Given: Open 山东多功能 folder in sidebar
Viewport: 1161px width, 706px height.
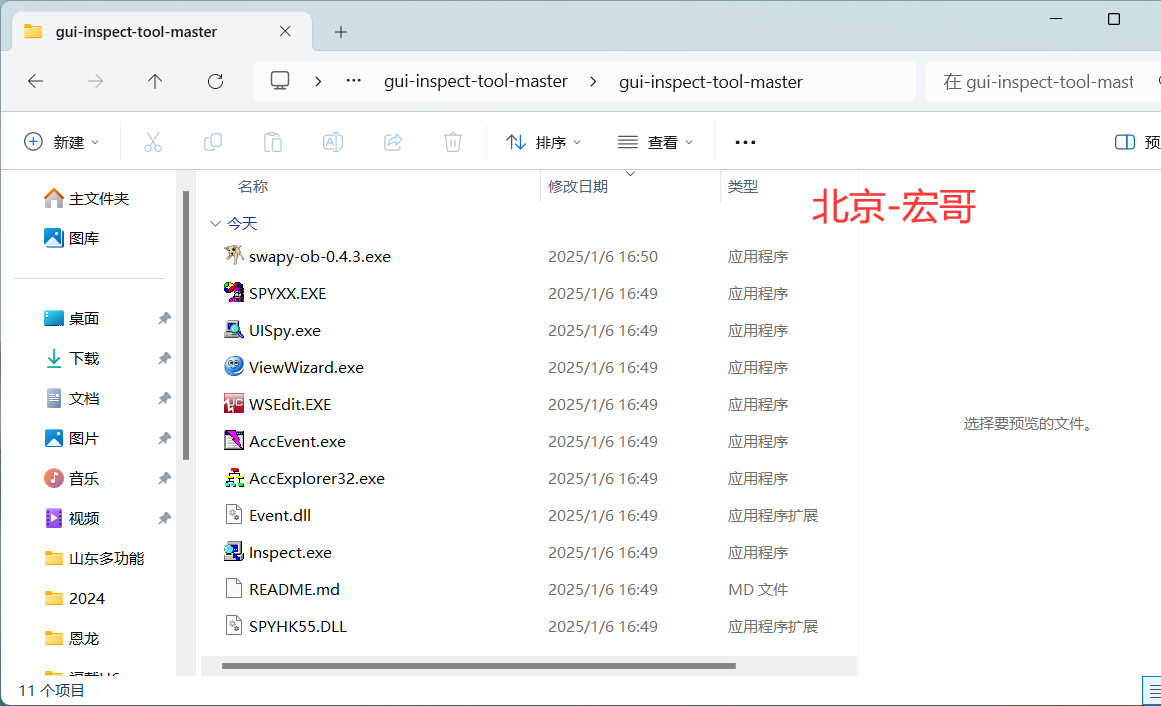Looking at the screenshot, I should (94, 559).
